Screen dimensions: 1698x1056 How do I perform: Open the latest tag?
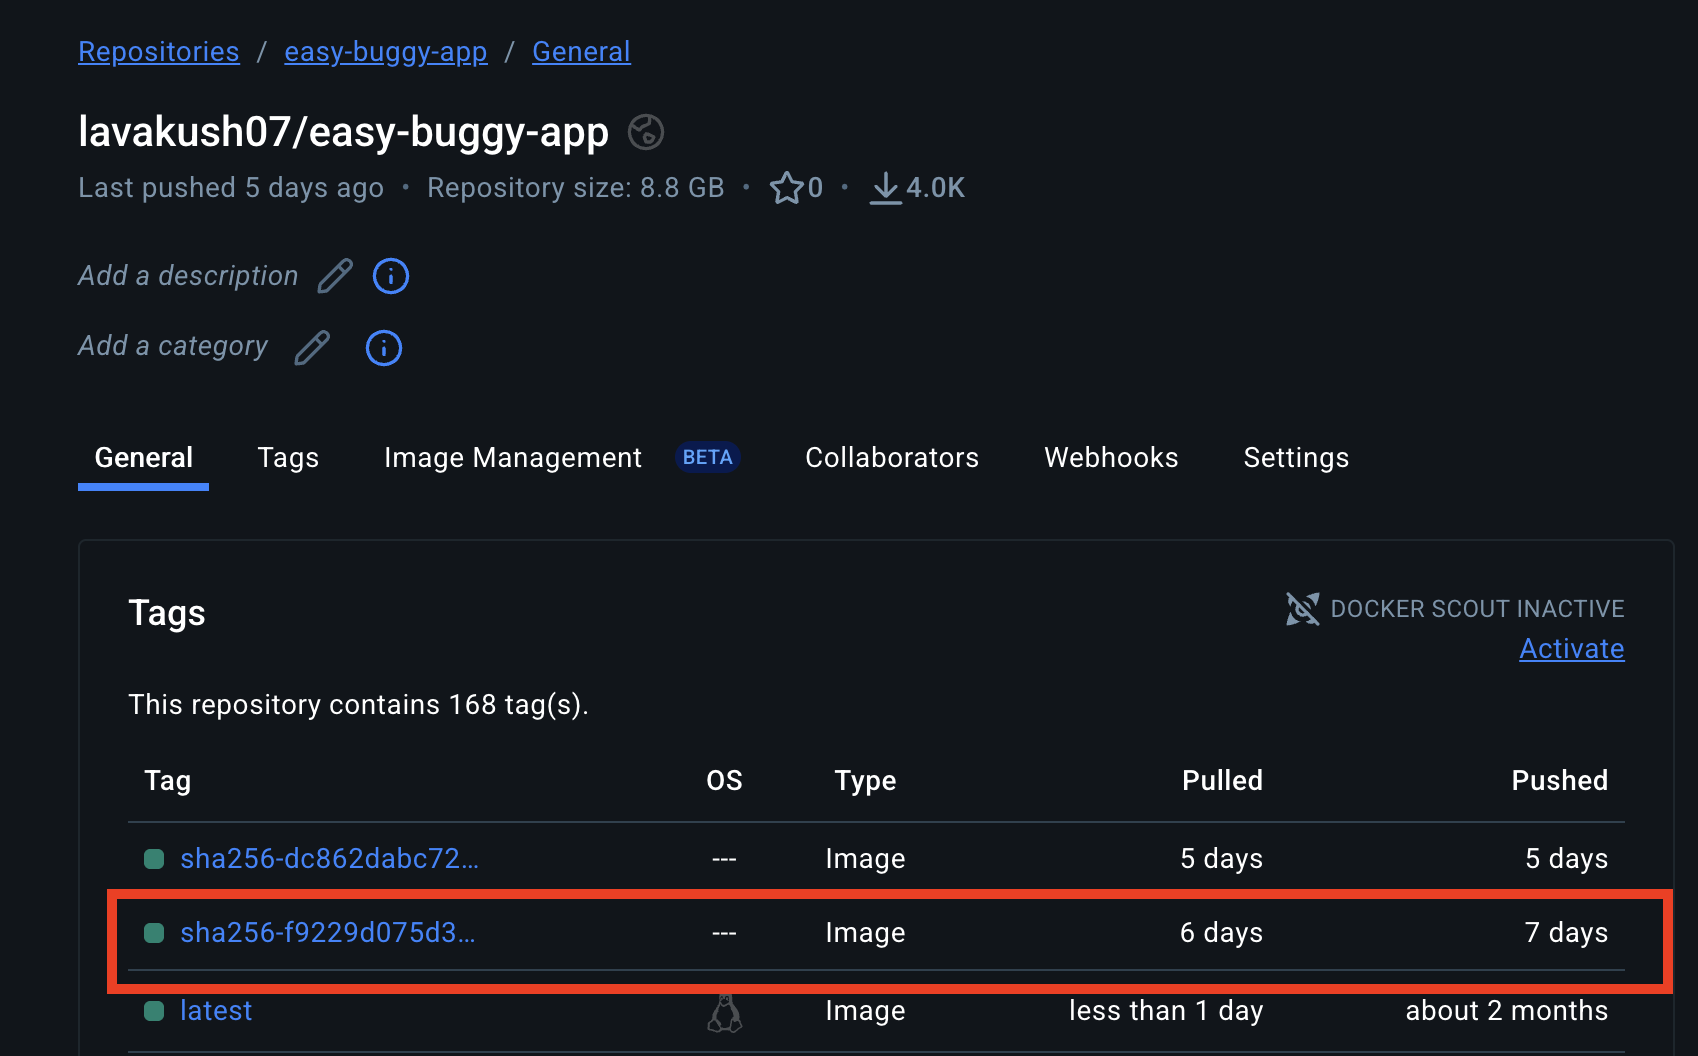click(x=216, y=1011)
